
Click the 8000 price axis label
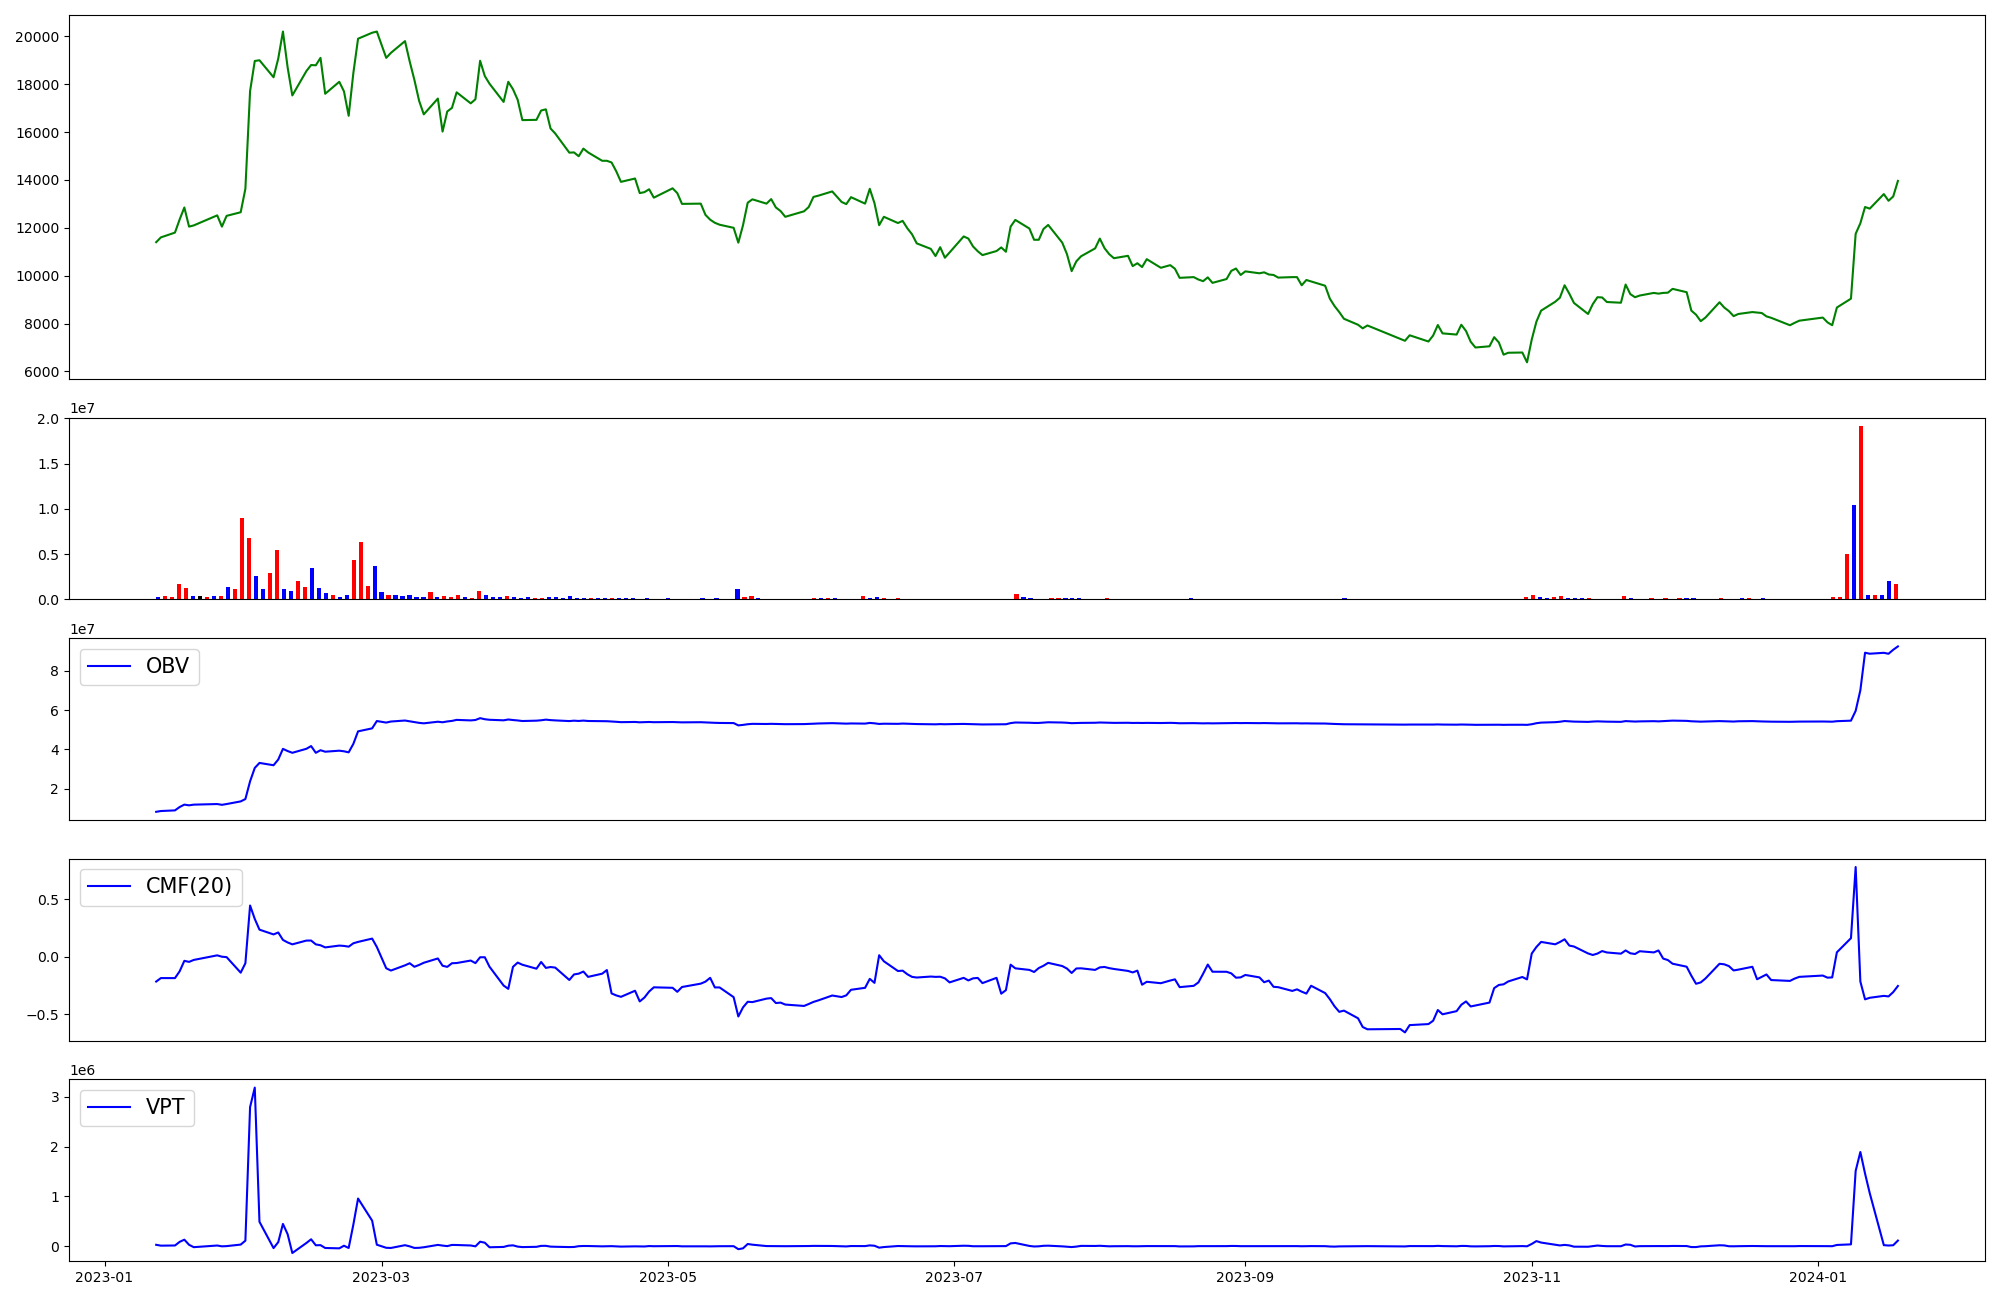click(40, 324)
